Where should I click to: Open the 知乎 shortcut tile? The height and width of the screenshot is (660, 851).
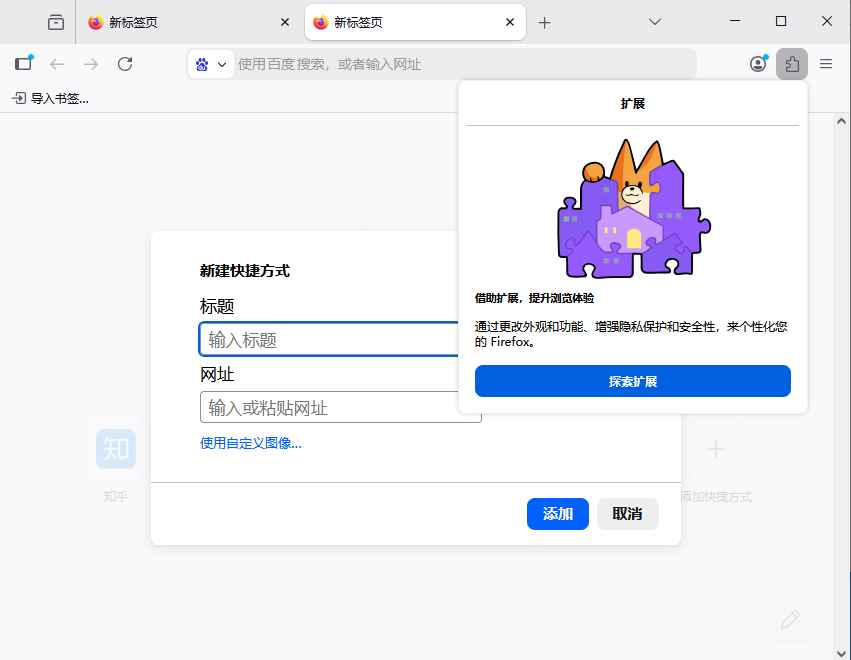pyautogui.click(x=116, y=449)
